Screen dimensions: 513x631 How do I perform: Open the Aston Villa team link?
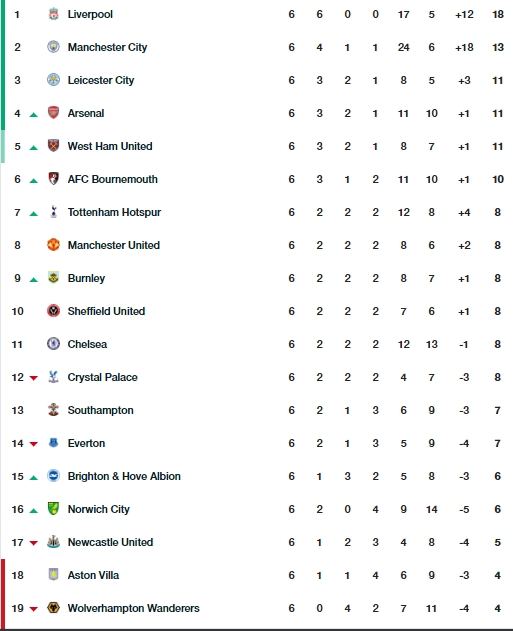(x=93, y=575)
